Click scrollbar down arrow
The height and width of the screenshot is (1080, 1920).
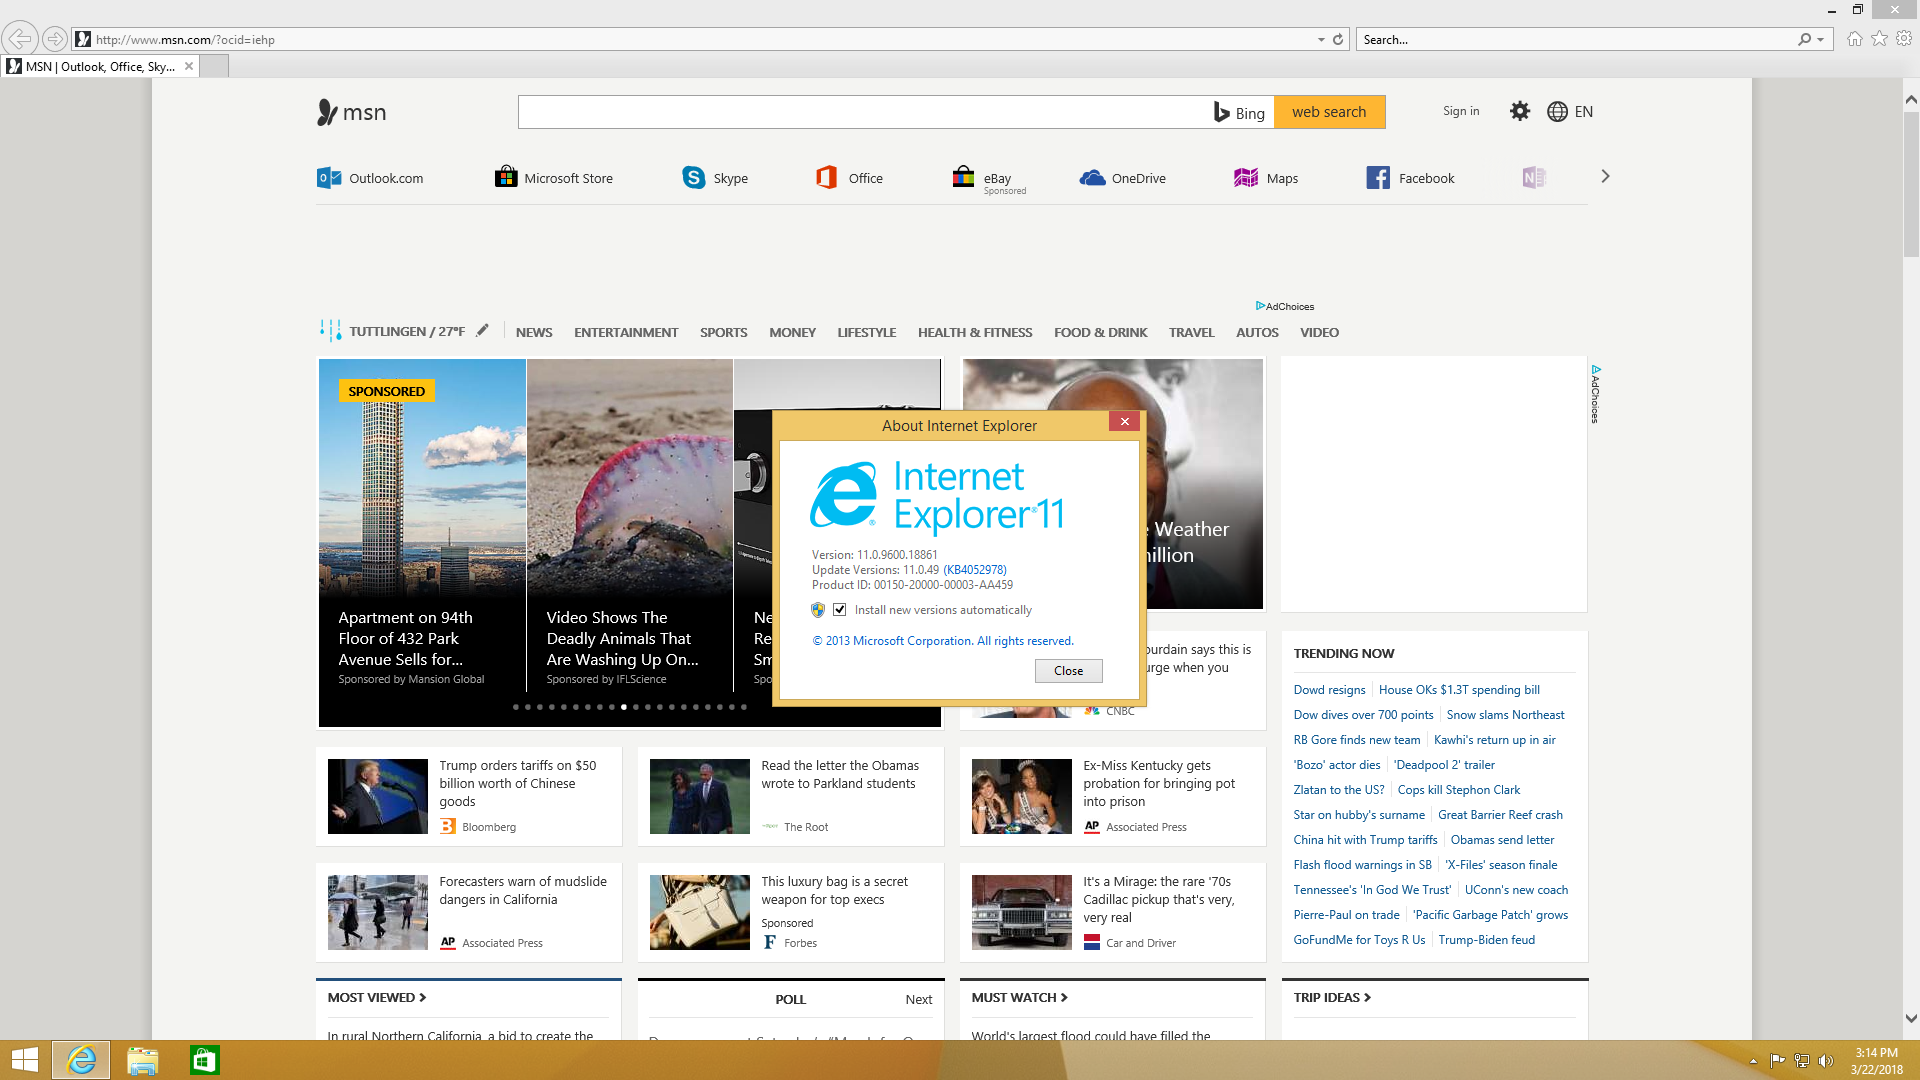[1911, 1019]
